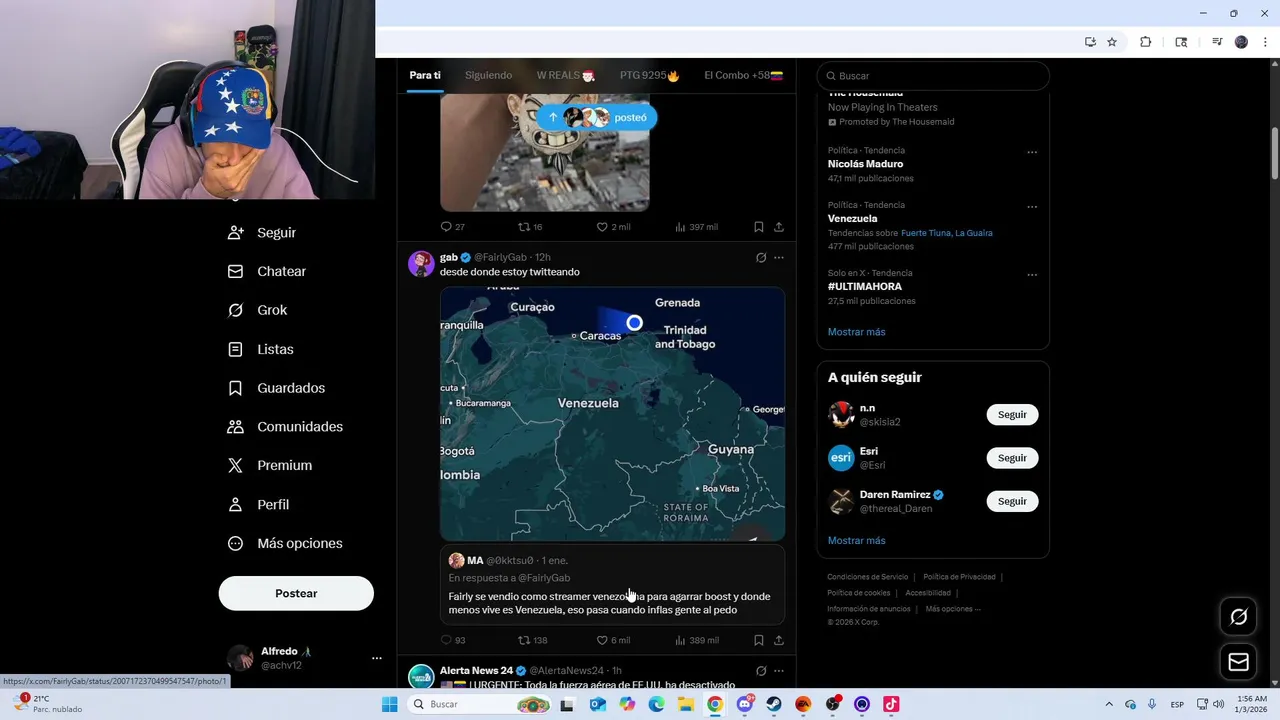Open Guardados bookmarks in the sidebar

[x=276, y=388]
